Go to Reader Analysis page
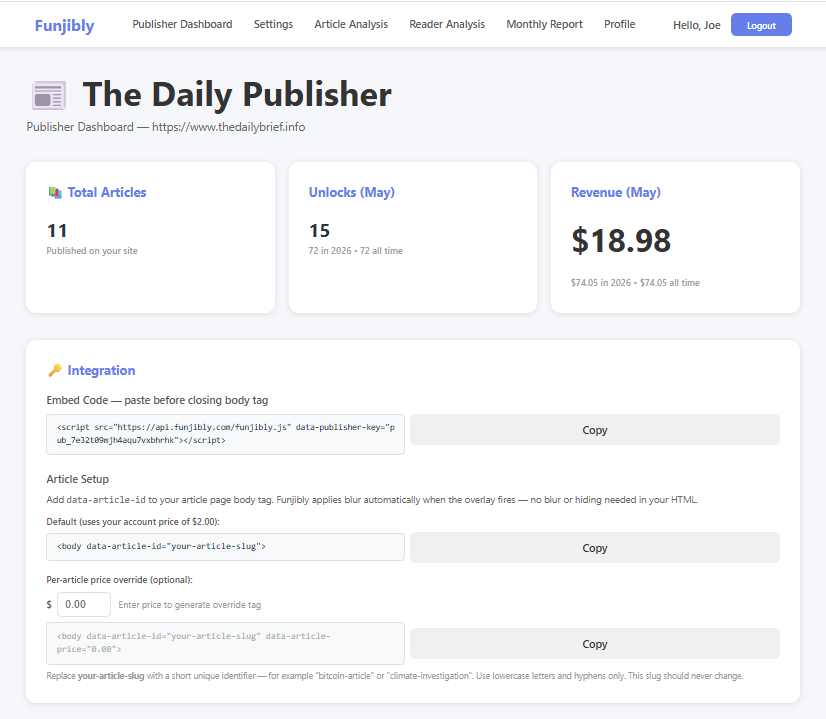826x719 pixels. point(447,24)
